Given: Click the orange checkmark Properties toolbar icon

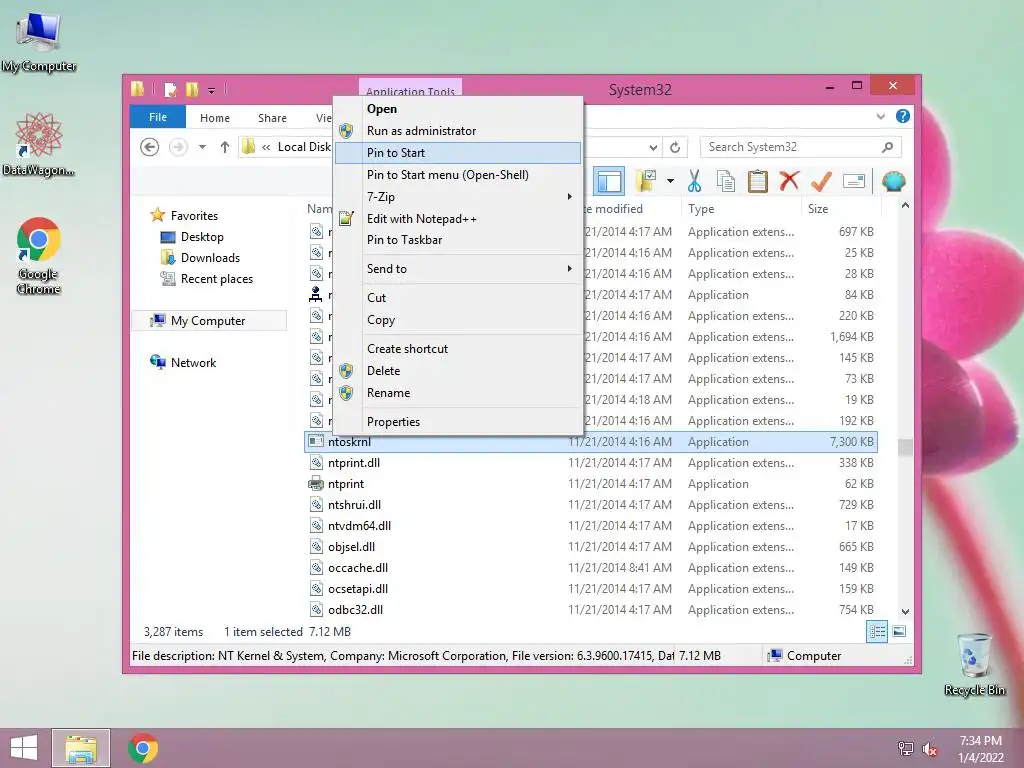Looking at the screenshot, I should point(821,181).
